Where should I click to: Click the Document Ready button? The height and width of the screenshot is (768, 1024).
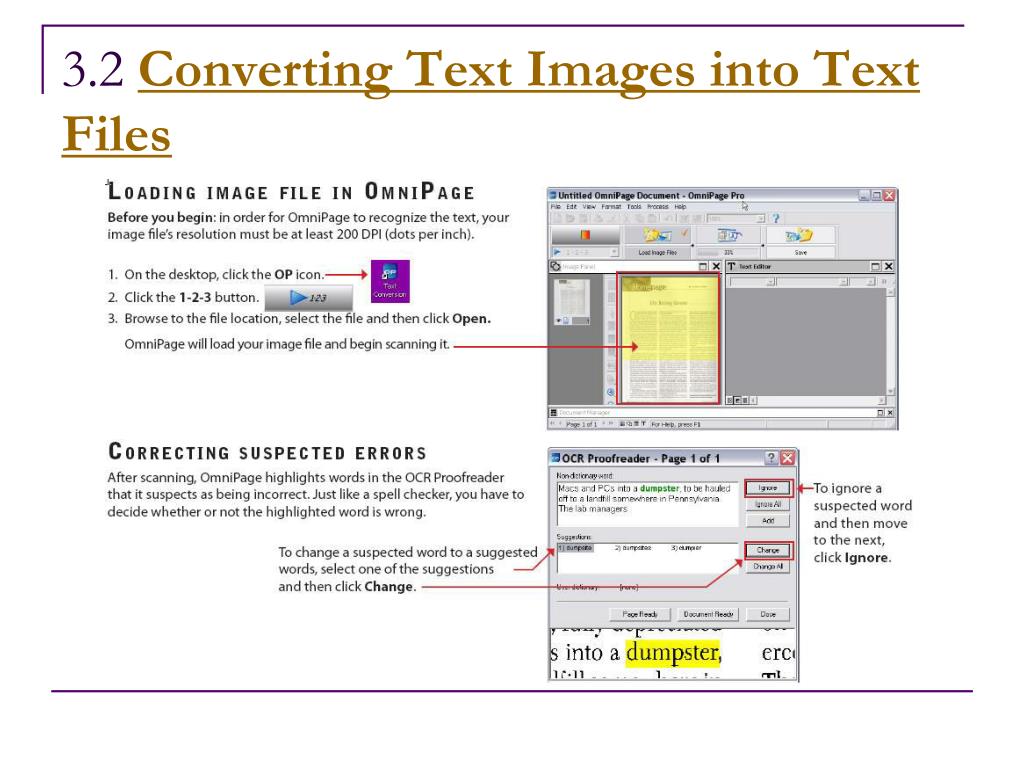point(708,615)
